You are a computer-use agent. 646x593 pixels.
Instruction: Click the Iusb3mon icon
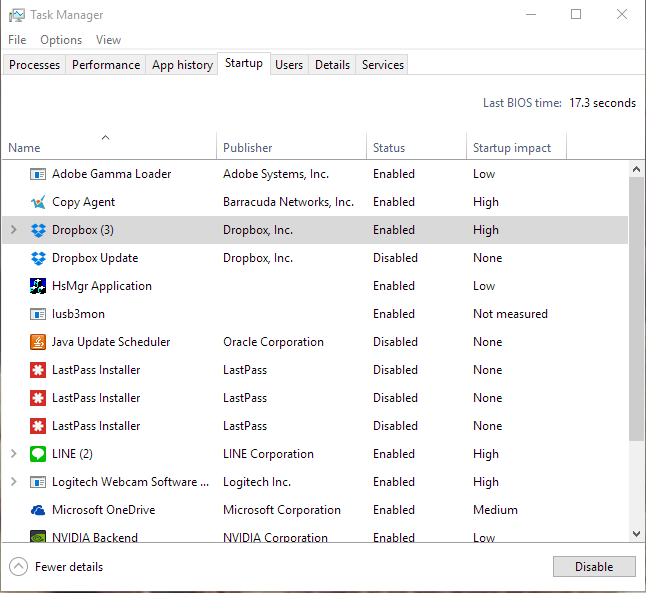(38, 314)
